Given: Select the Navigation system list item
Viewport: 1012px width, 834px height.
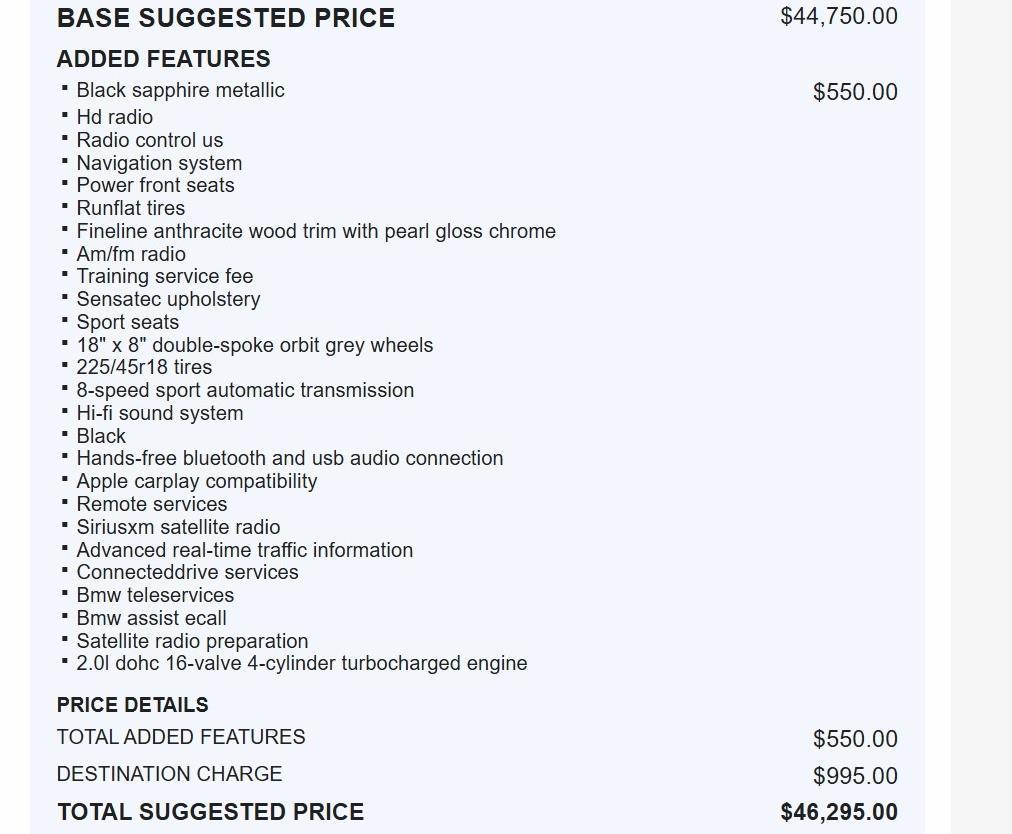Looking at the screenshot, I should (x=159, y=163).
